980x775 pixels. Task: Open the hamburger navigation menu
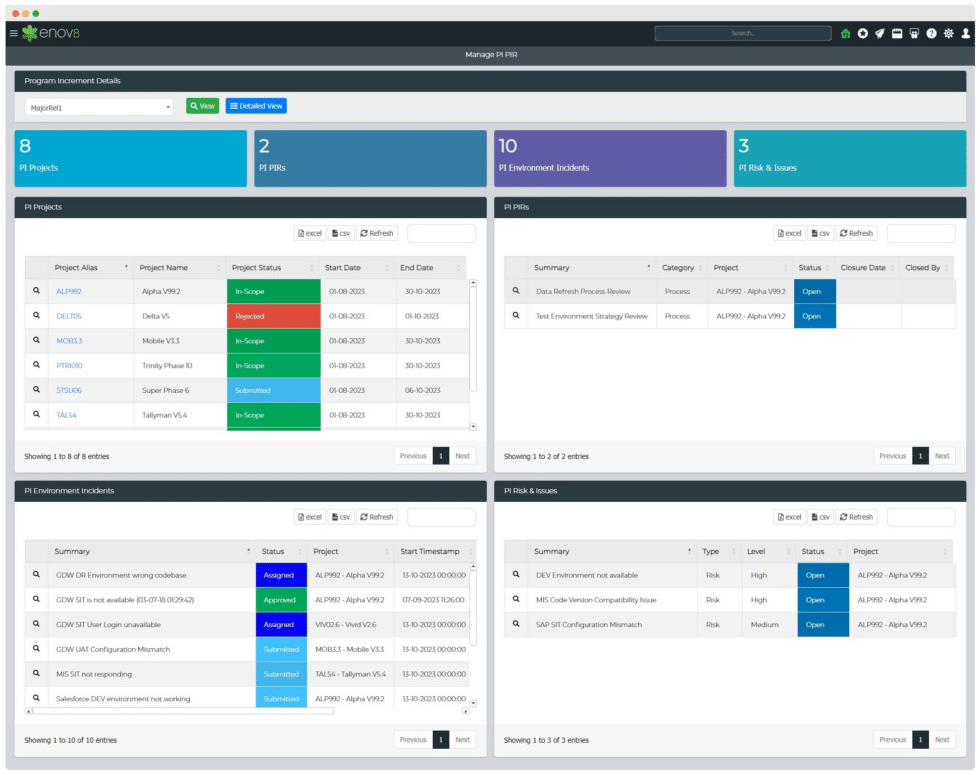pos(12,32)
